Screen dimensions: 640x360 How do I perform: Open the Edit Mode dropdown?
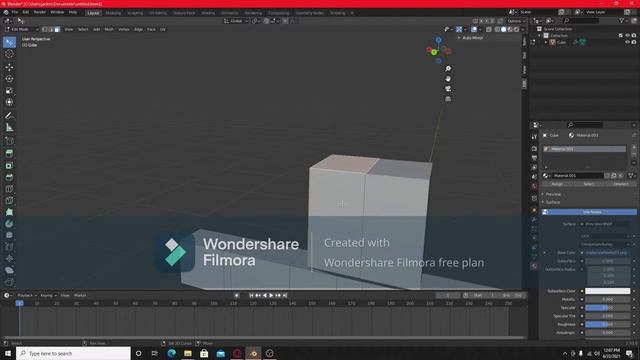click(21, 29)
